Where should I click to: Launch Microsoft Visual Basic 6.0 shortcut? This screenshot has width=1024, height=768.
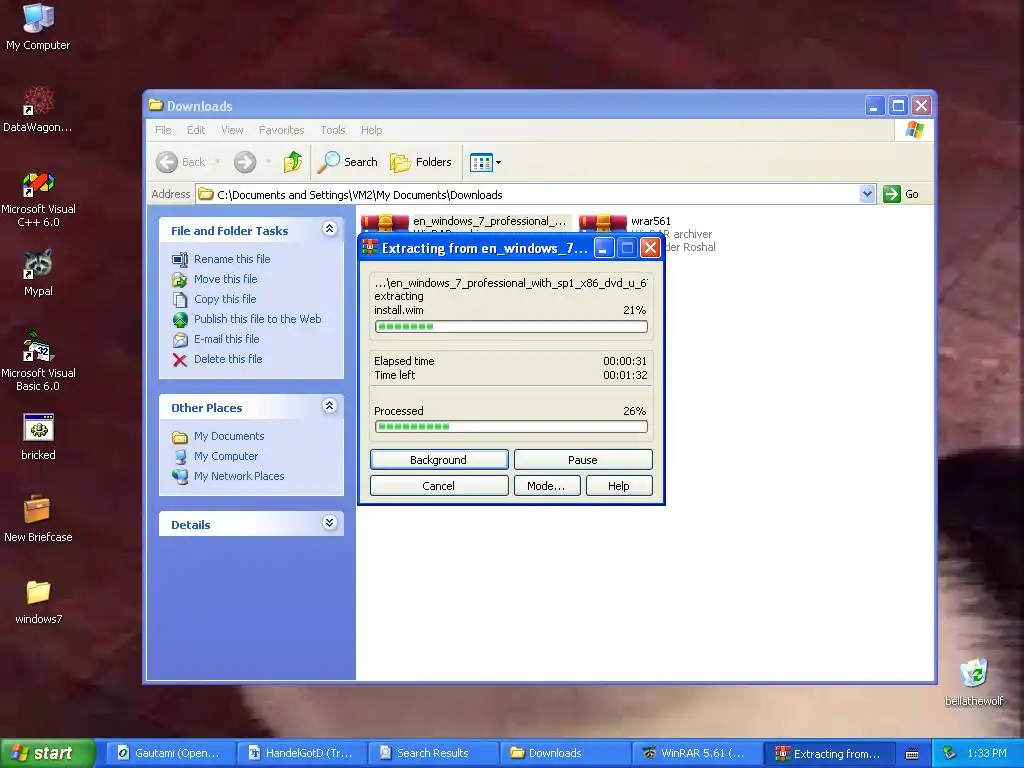[x=38, y=362]
